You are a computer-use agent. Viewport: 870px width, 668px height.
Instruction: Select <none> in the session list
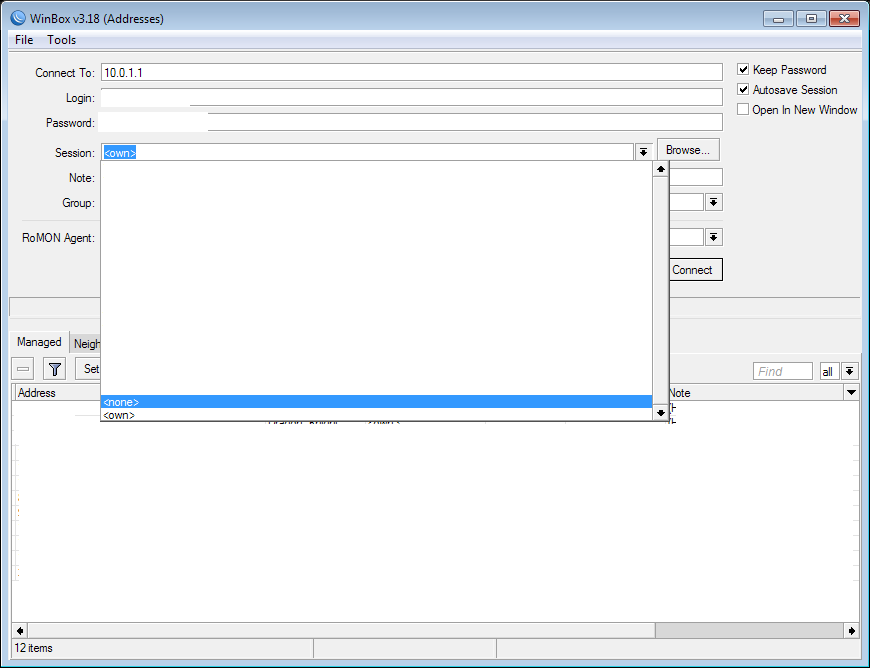376,402
